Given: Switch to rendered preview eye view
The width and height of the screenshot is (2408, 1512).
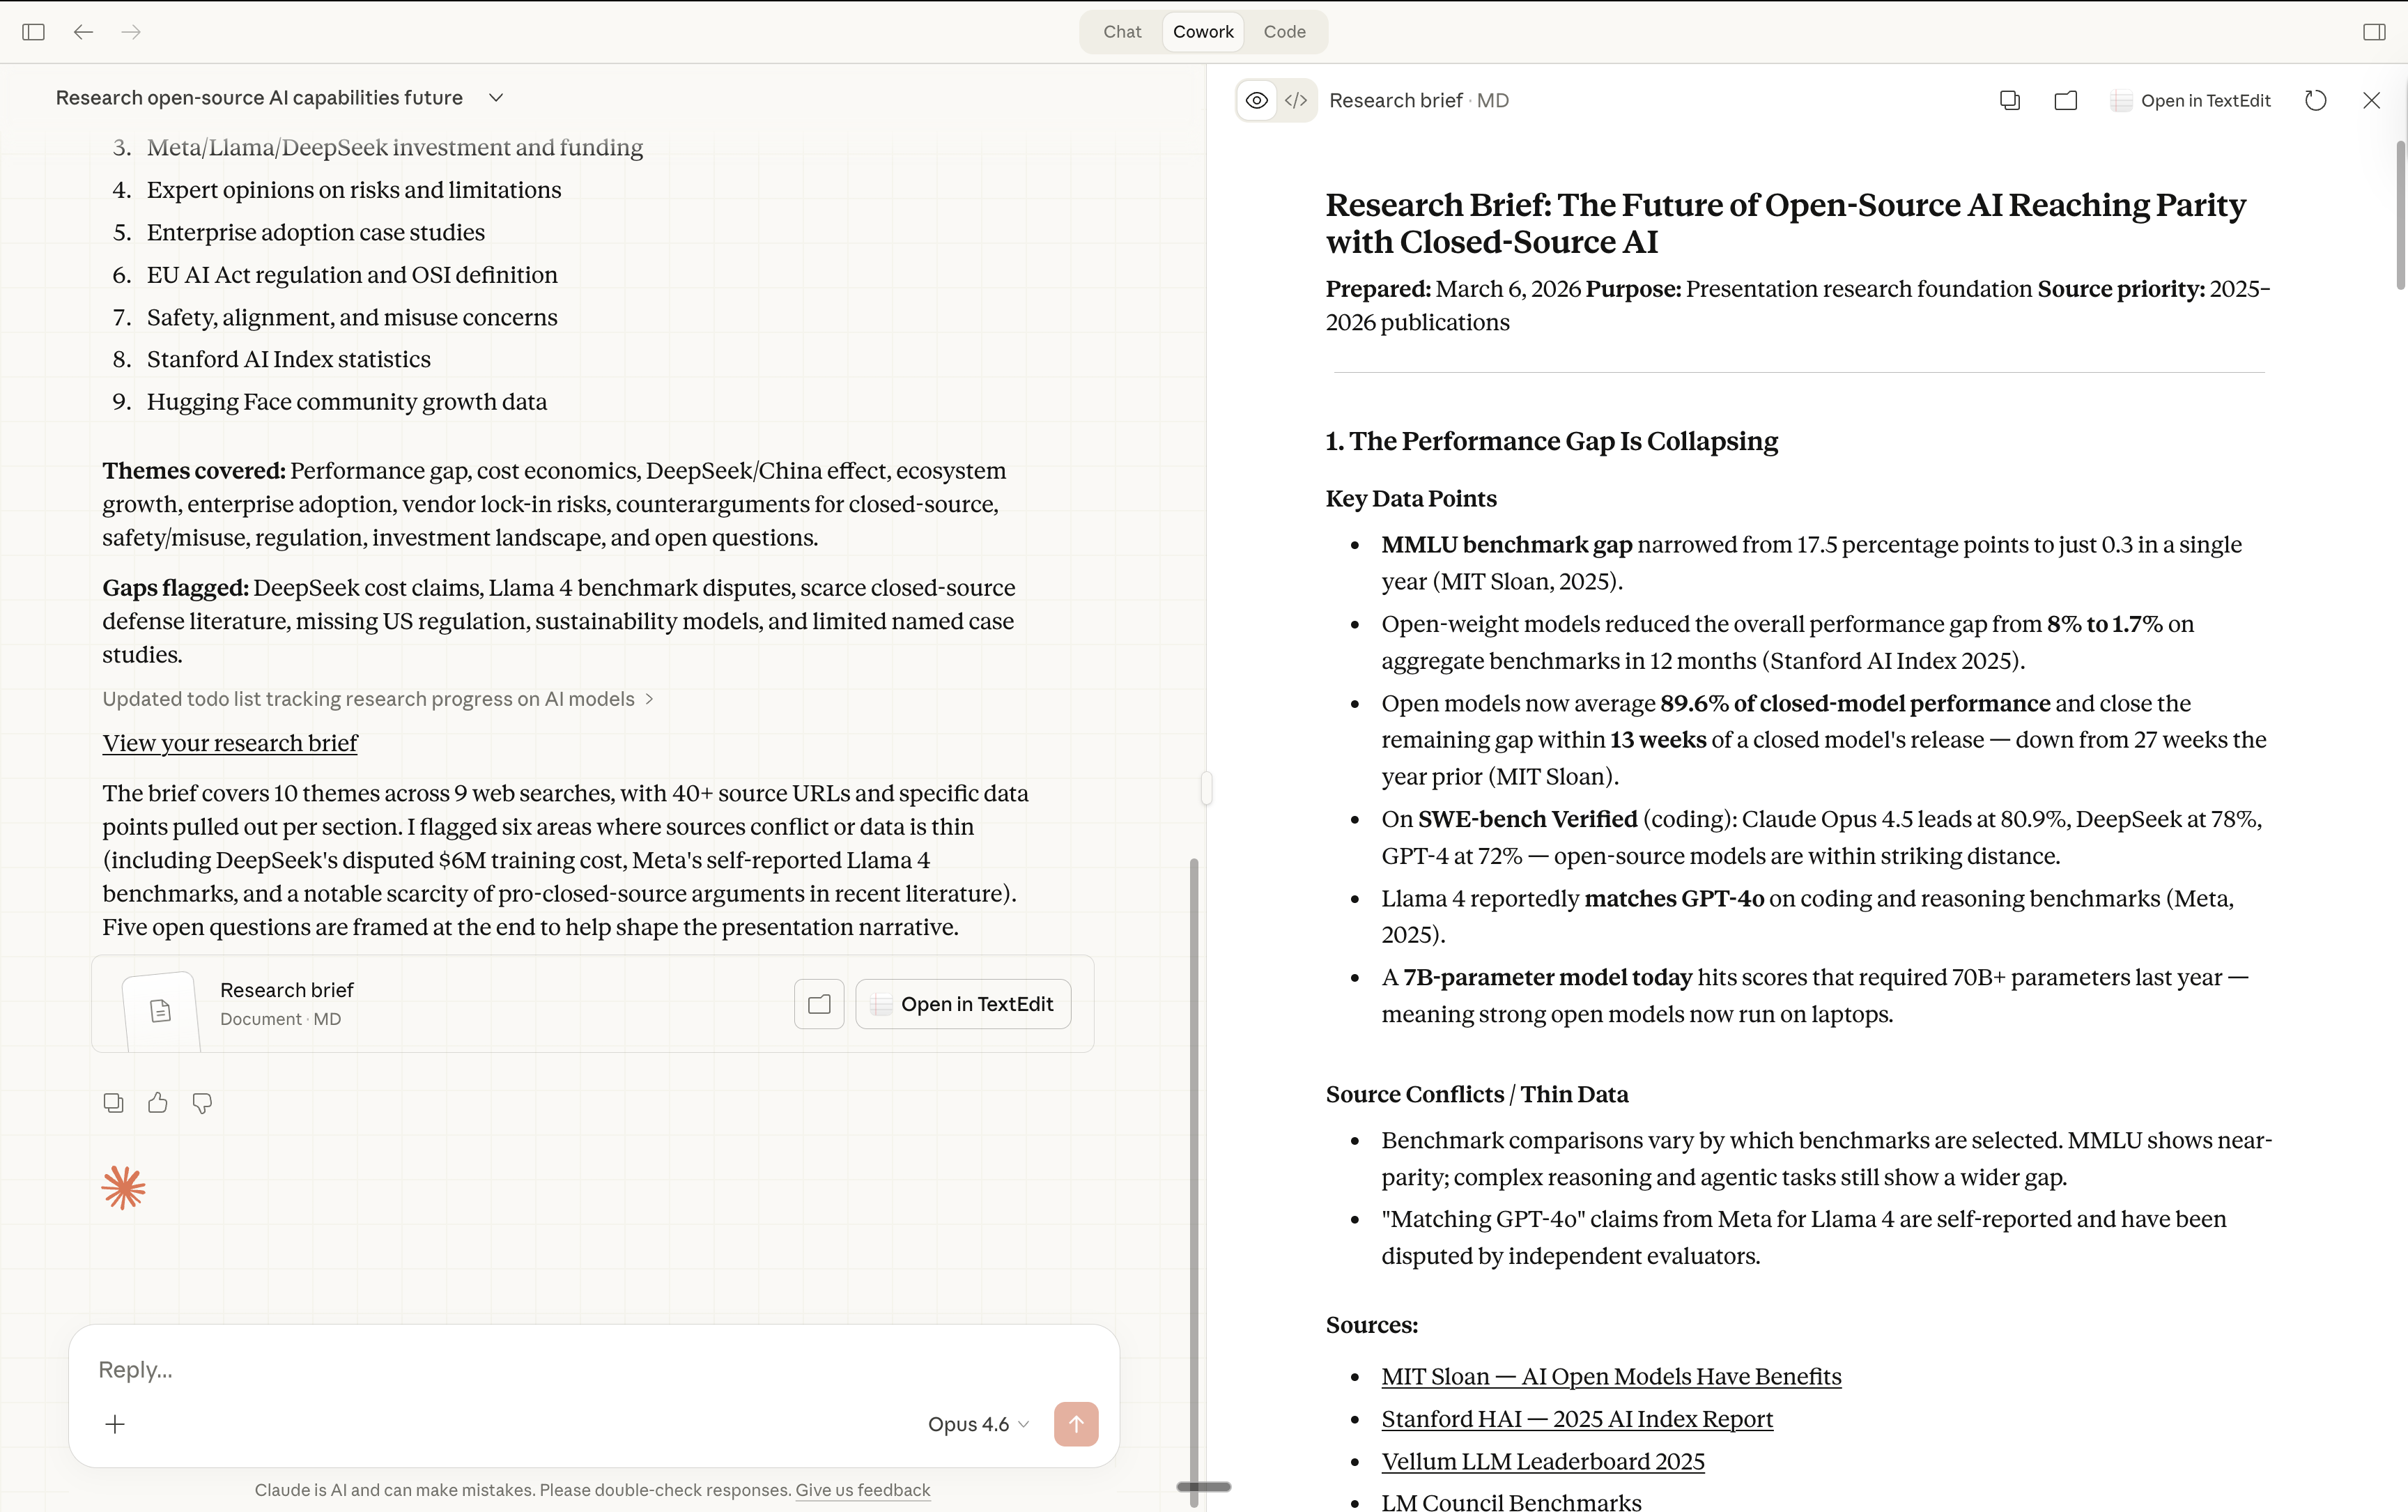Looking at the screenshot, I should (x=1257, y=100).
